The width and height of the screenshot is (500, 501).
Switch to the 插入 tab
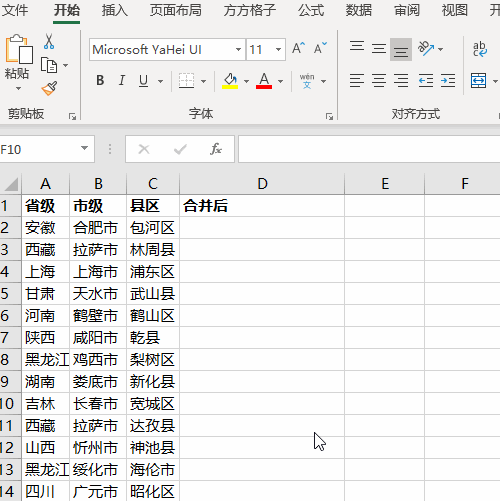(115, 10)
